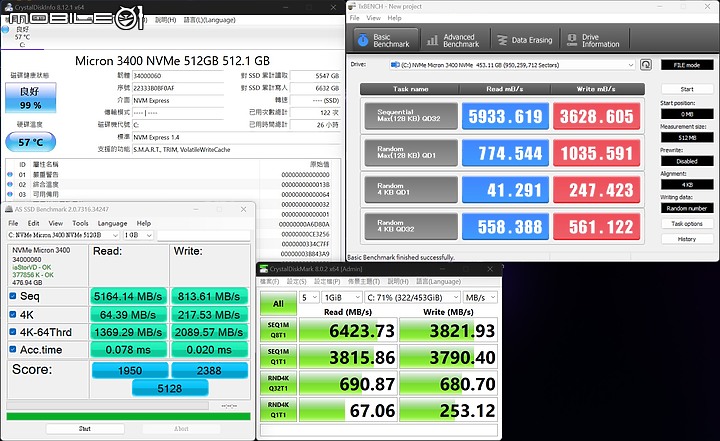Open Help menu in TxBENCH
The width and height of the screenshot is (720, 441).
pyautogui.click(x=394, y=18)
